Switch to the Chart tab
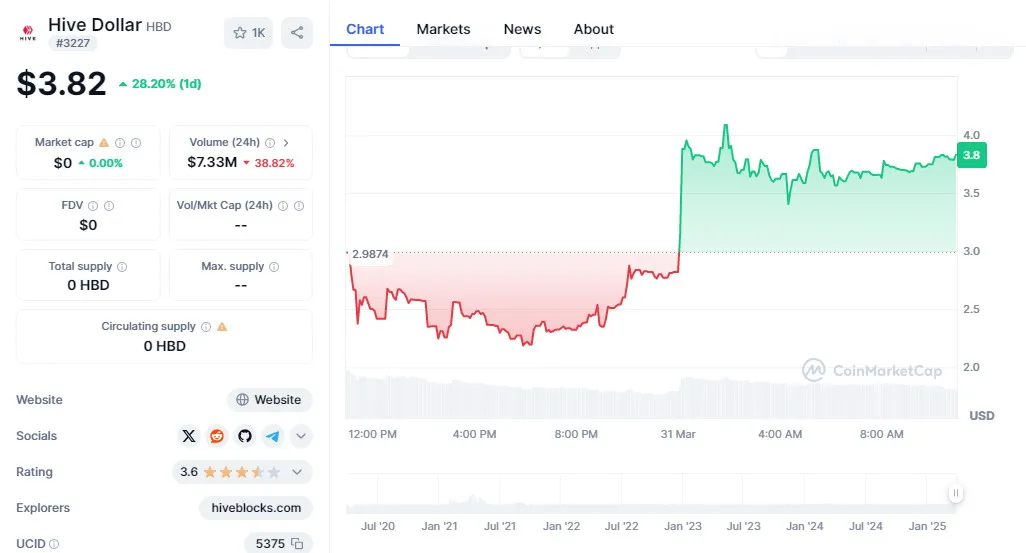Viewport: 1026px width, 553px height. pos(365,29)
